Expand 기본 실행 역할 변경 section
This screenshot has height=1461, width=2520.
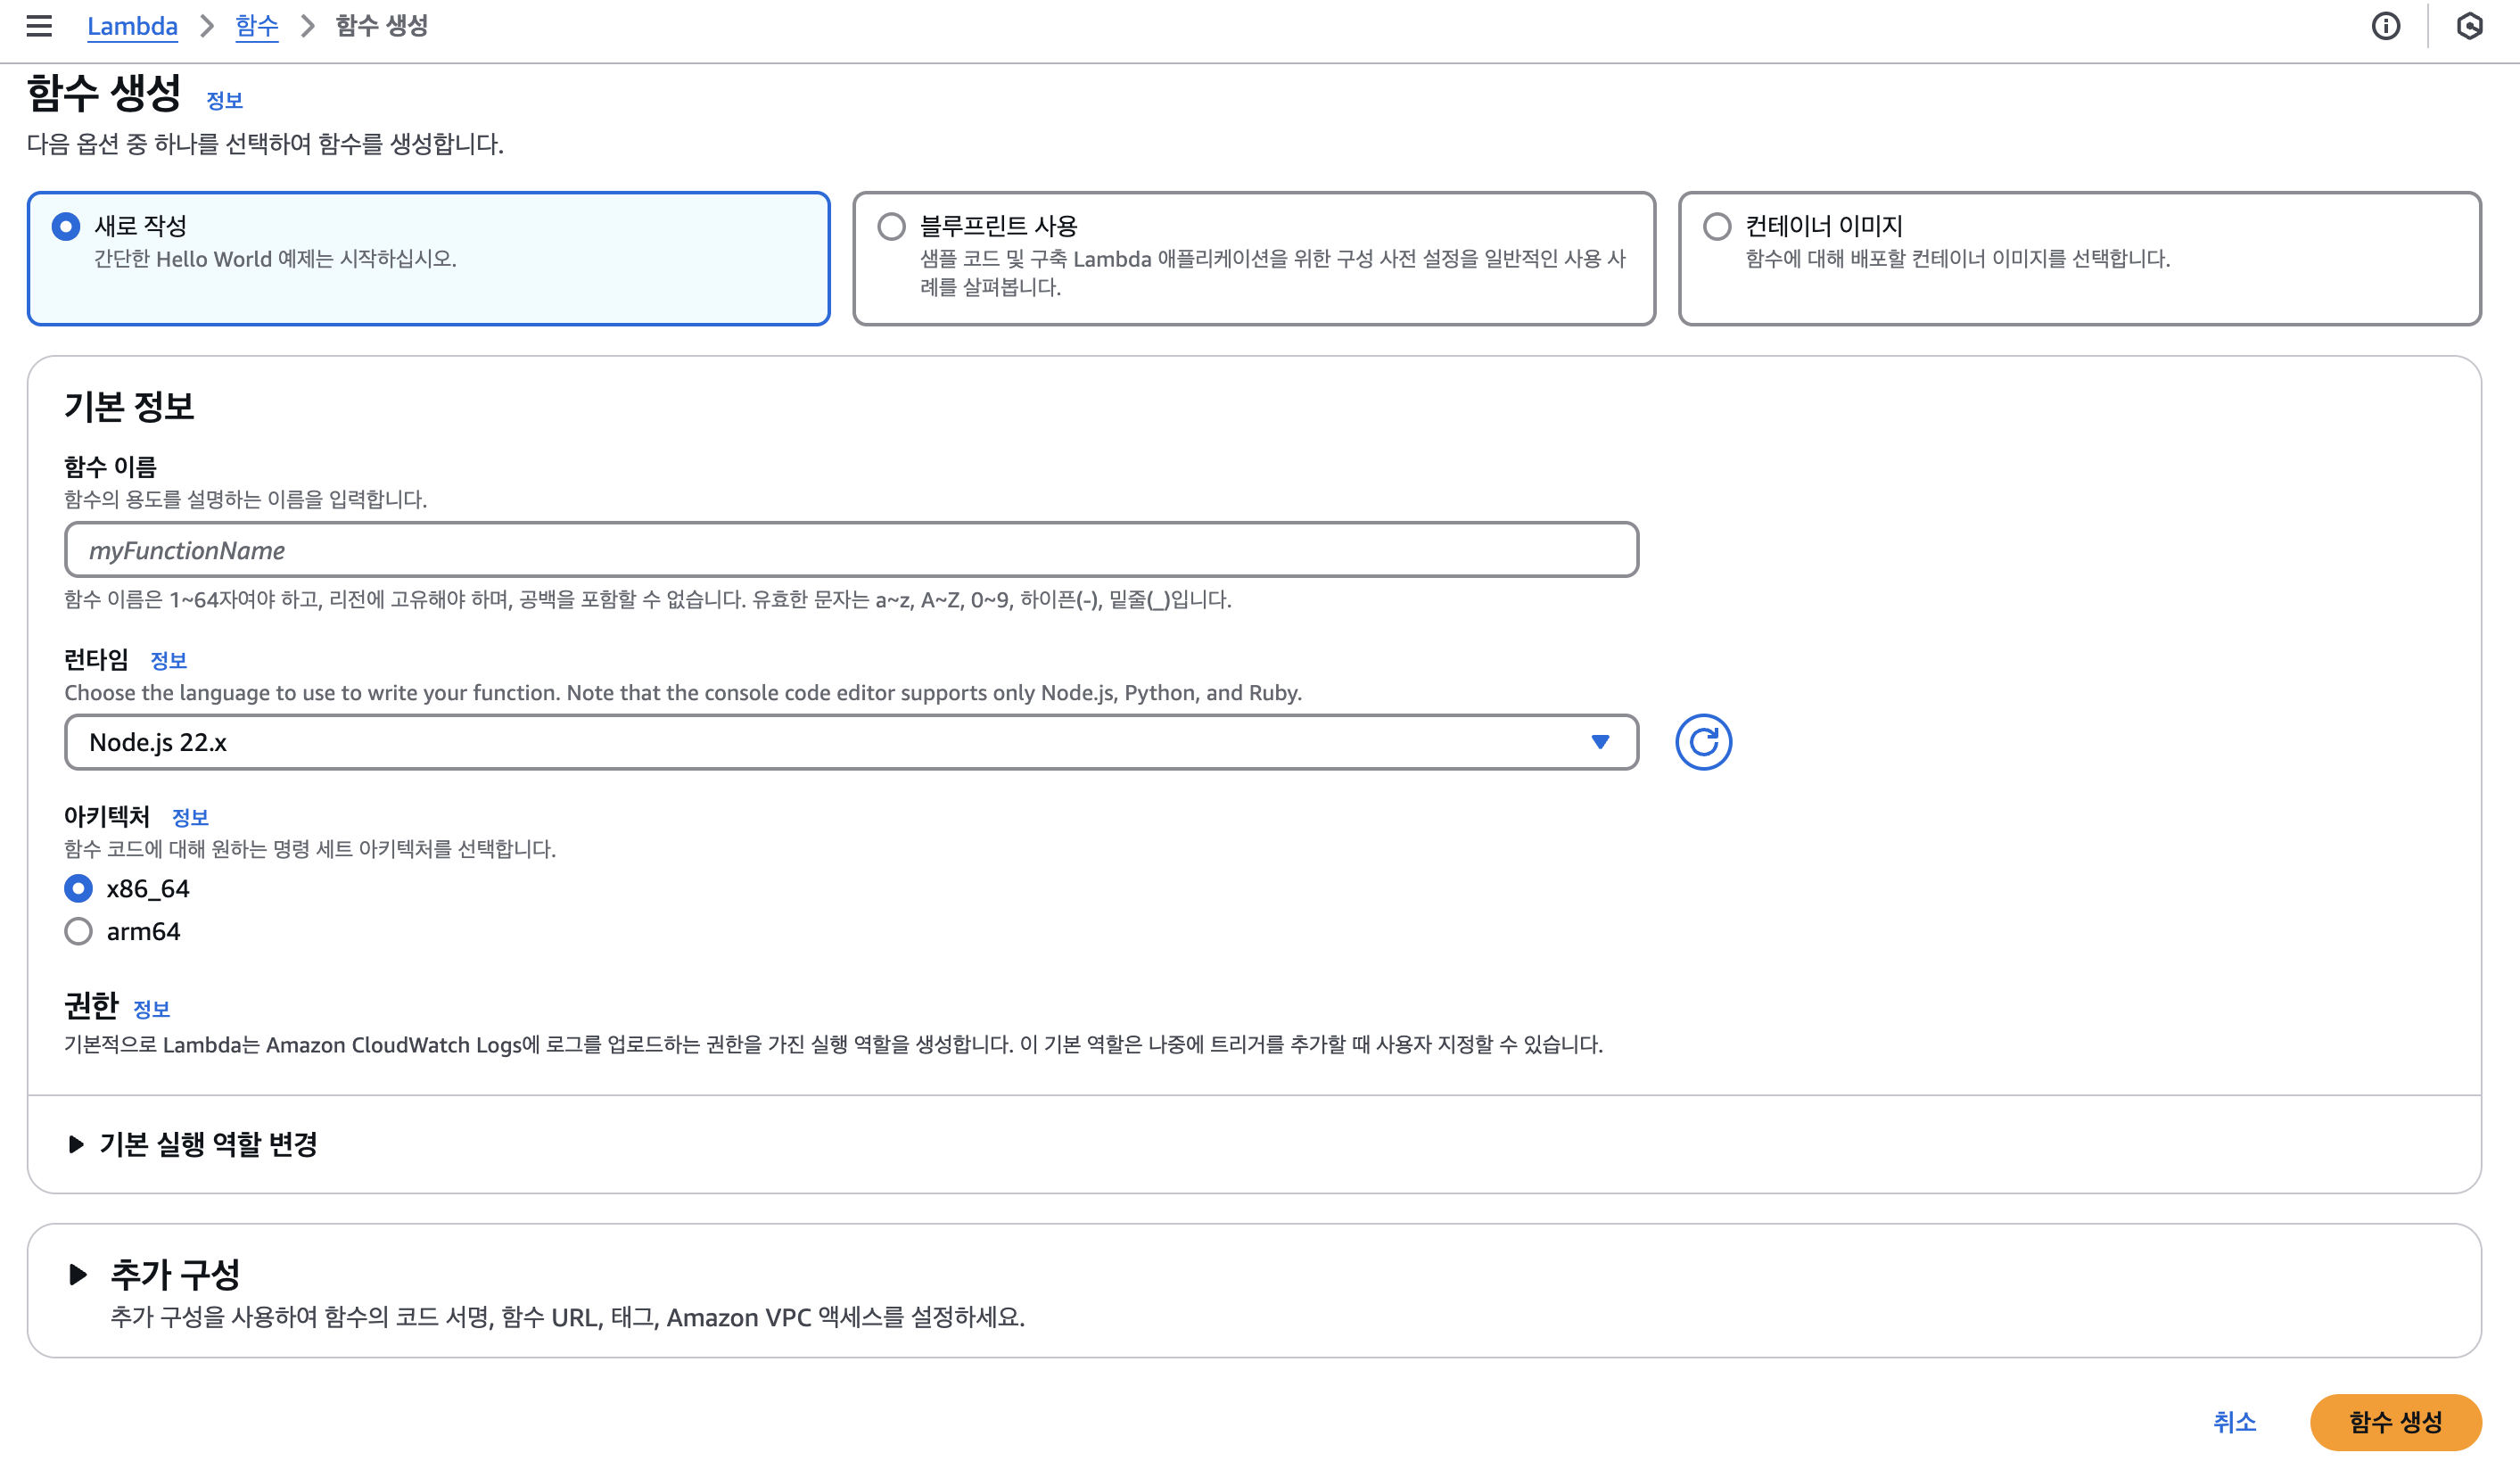[207, 1144]
